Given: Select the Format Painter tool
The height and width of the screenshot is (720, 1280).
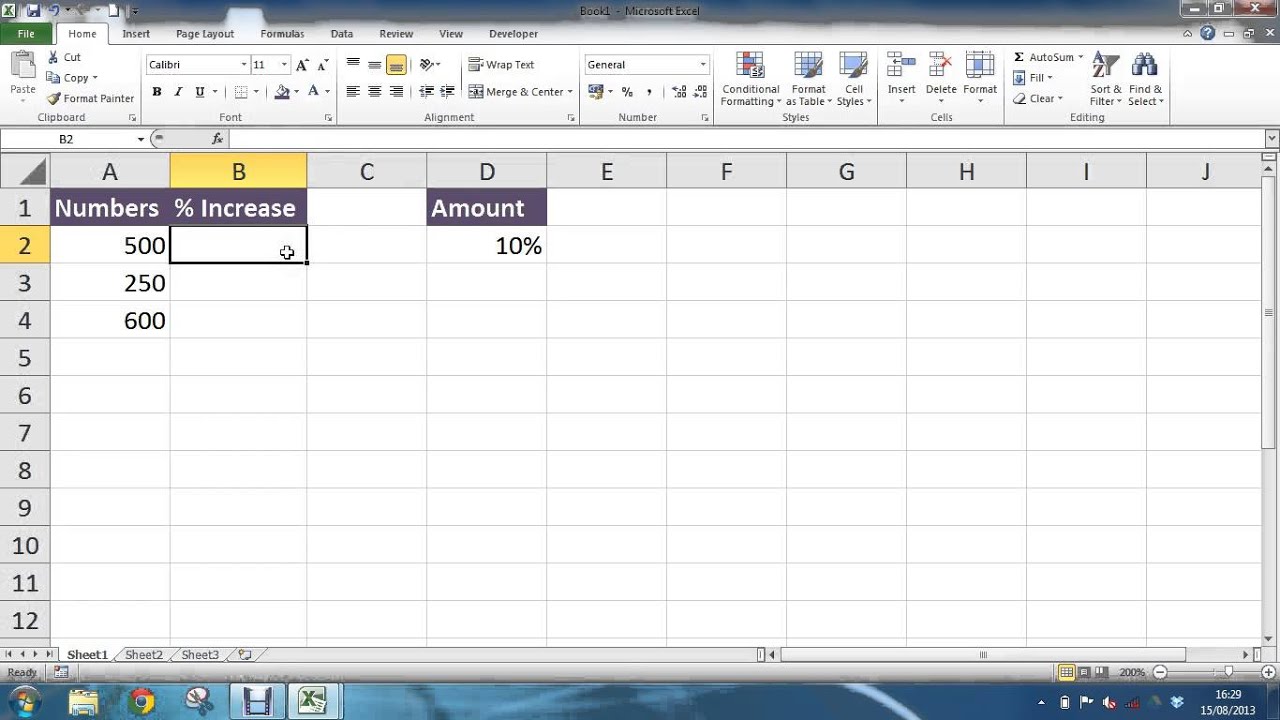Looking at the screenshot, I should [90, 98].
